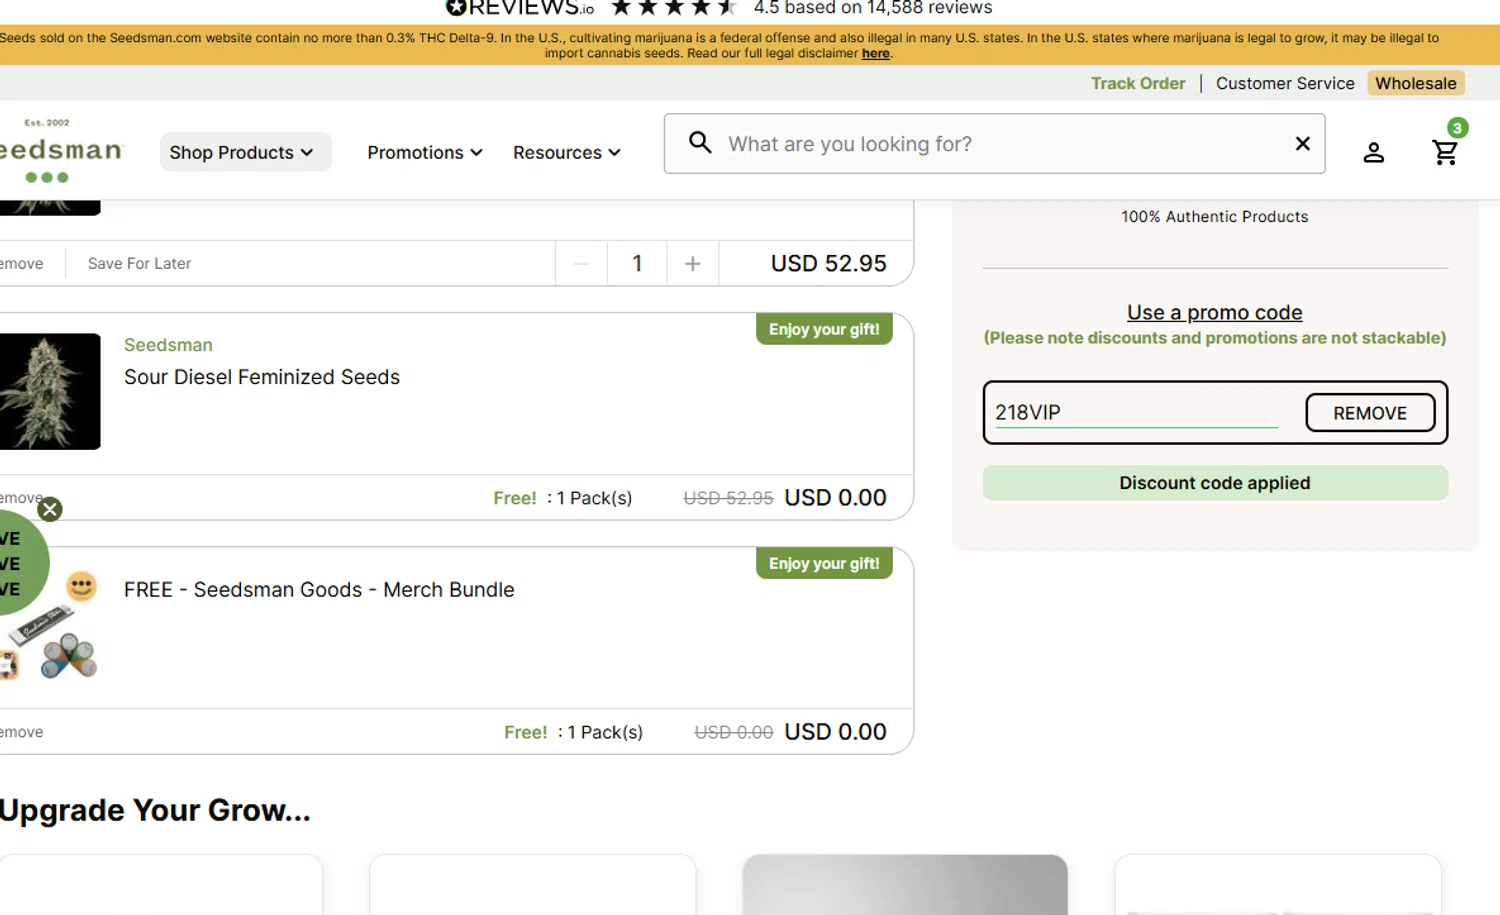Image resolution: width=1500 pixels, height=915 pixels.
Task: Click the 'Enjoy your gift!' badge on Sour Diesel
Action: [x=824, y=329]
